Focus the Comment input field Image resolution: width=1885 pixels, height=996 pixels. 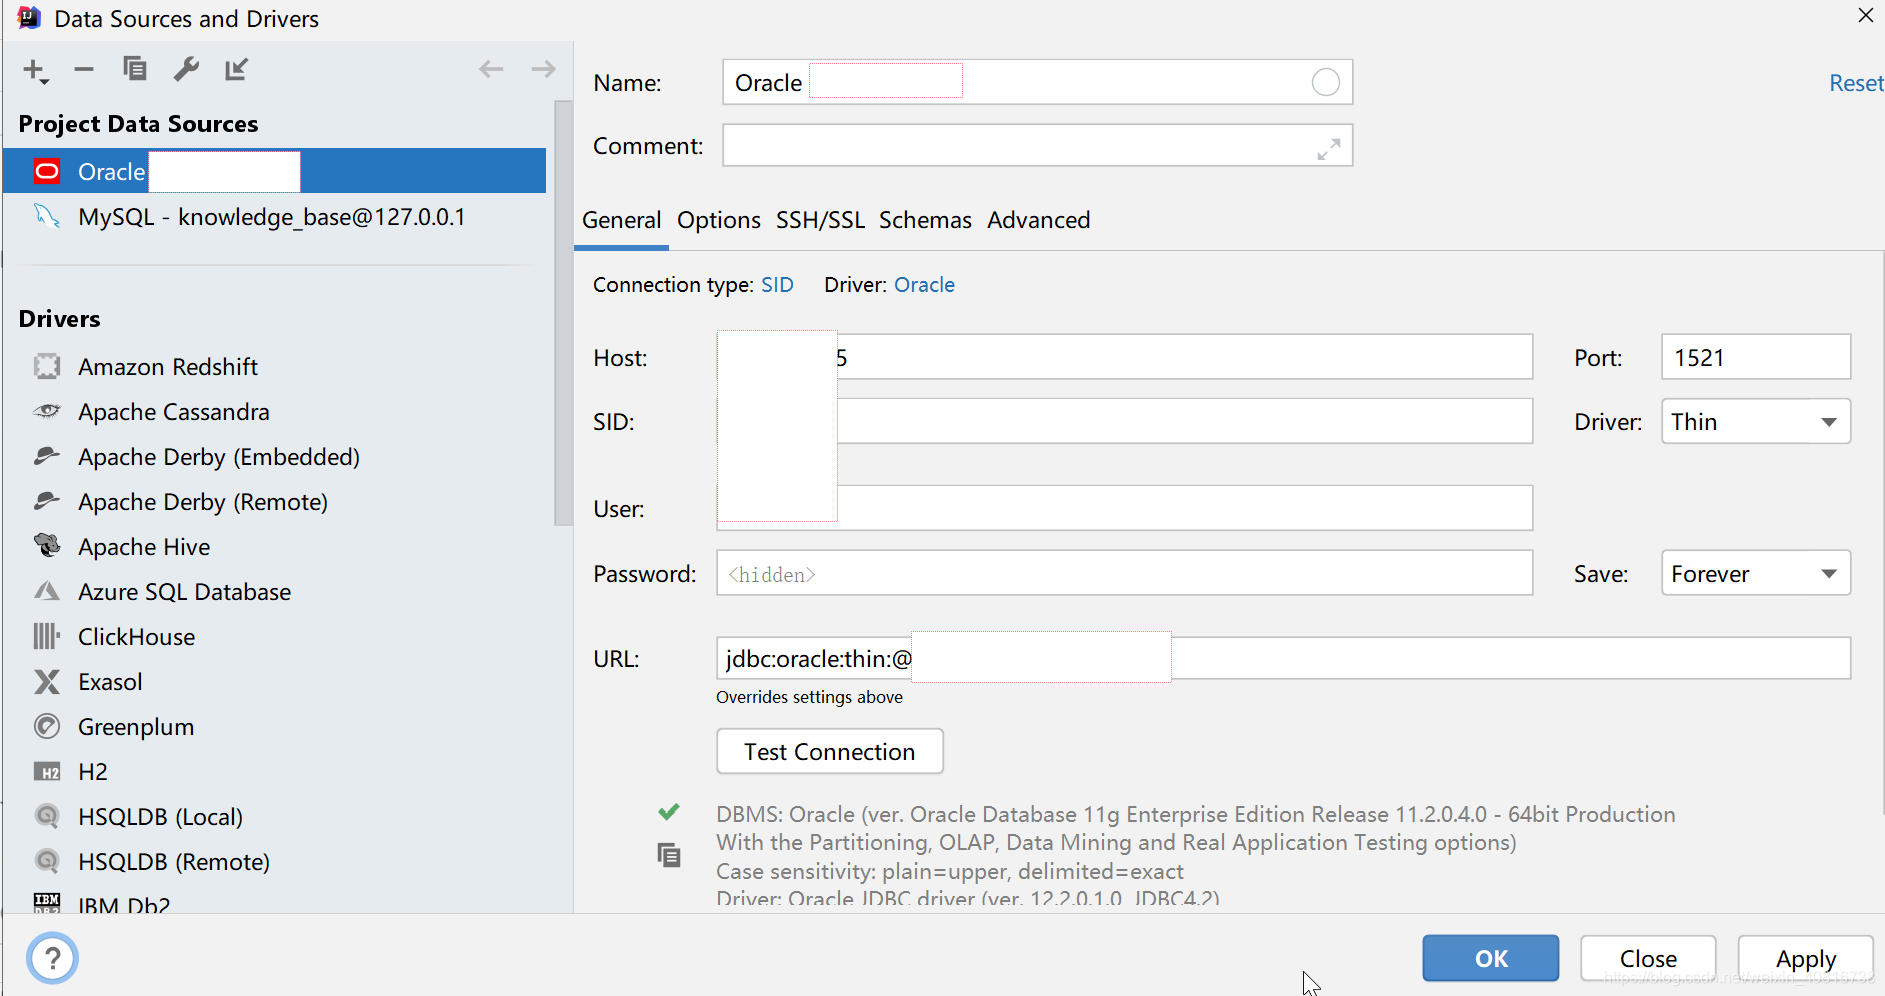click(x=1037, y=146)
